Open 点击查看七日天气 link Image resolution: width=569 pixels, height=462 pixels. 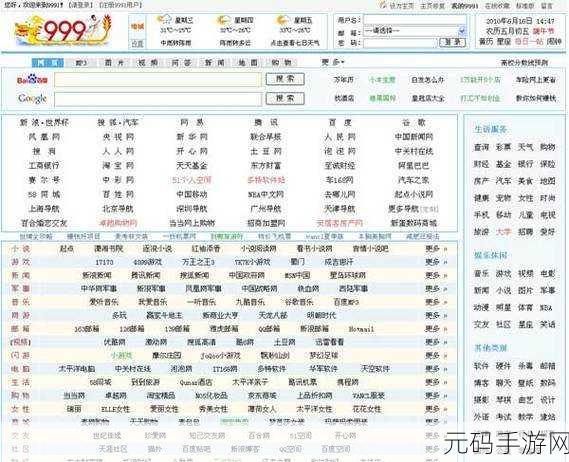[295, 43]
